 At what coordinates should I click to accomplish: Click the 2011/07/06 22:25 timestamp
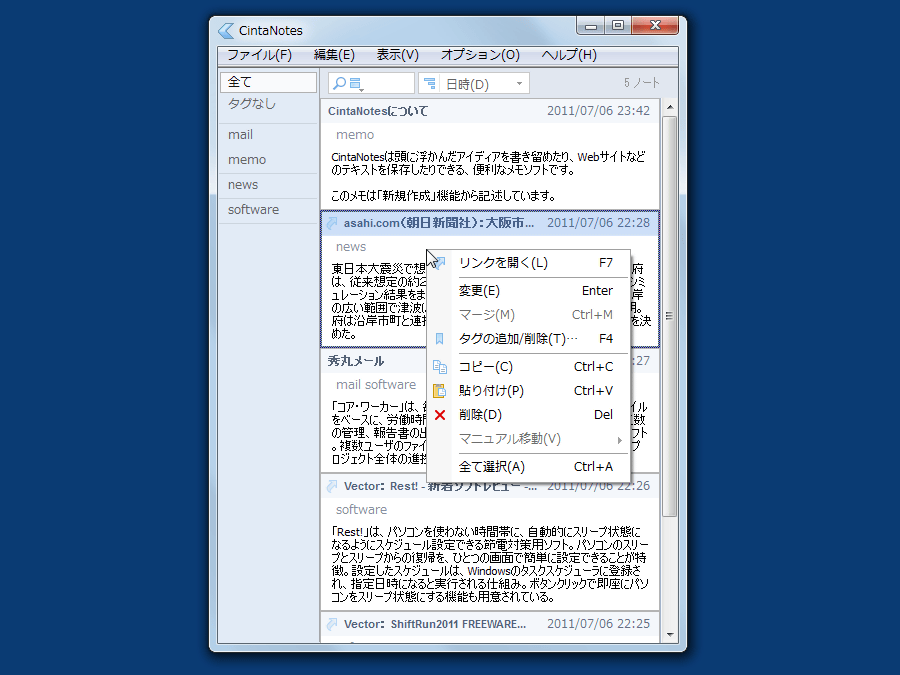click(x=598, y=623)
